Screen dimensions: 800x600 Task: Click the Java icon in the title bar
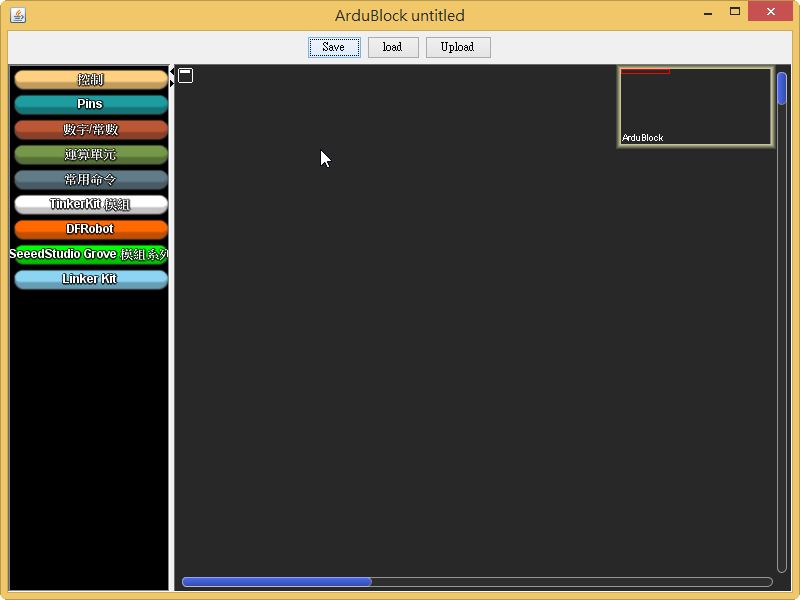pyautogui.click(x=17, y=15)
